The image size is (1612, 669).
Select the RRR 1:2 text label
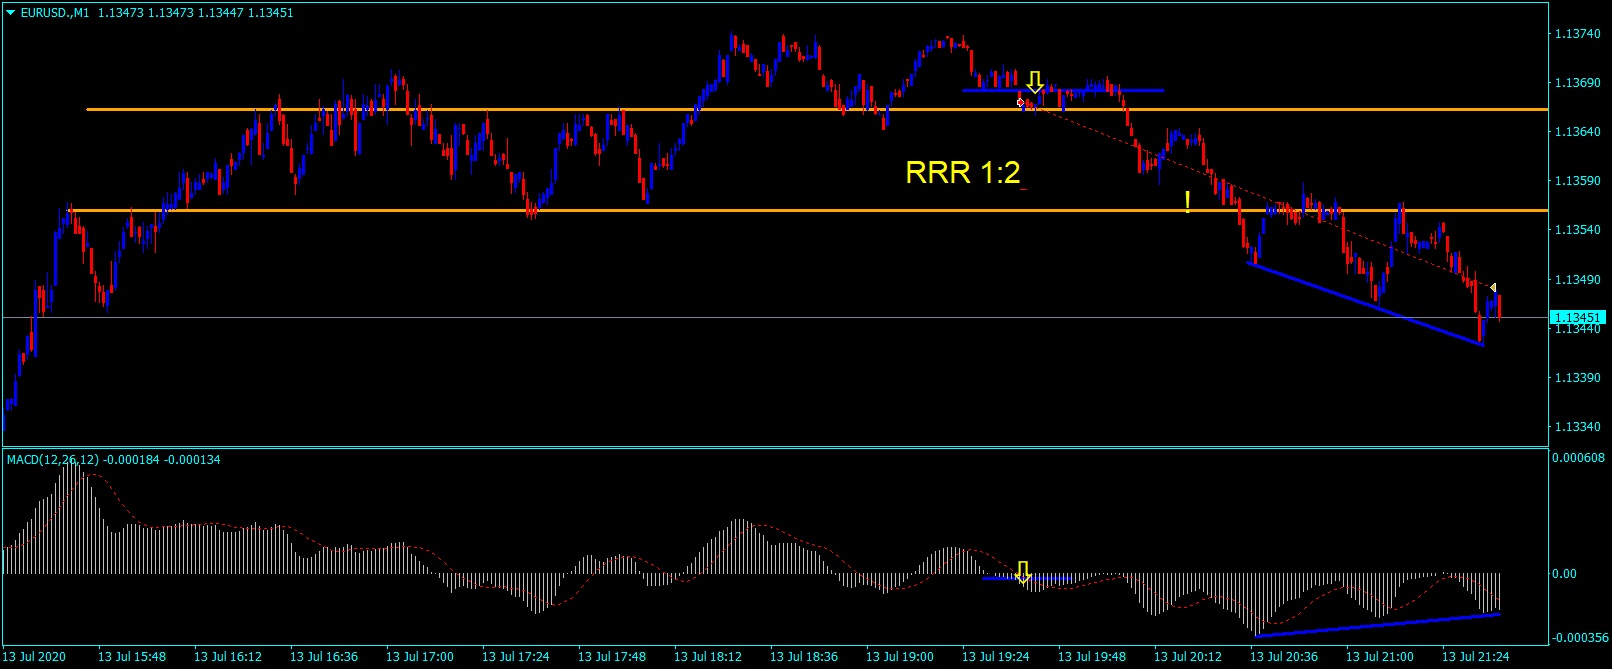pos(963,173)
